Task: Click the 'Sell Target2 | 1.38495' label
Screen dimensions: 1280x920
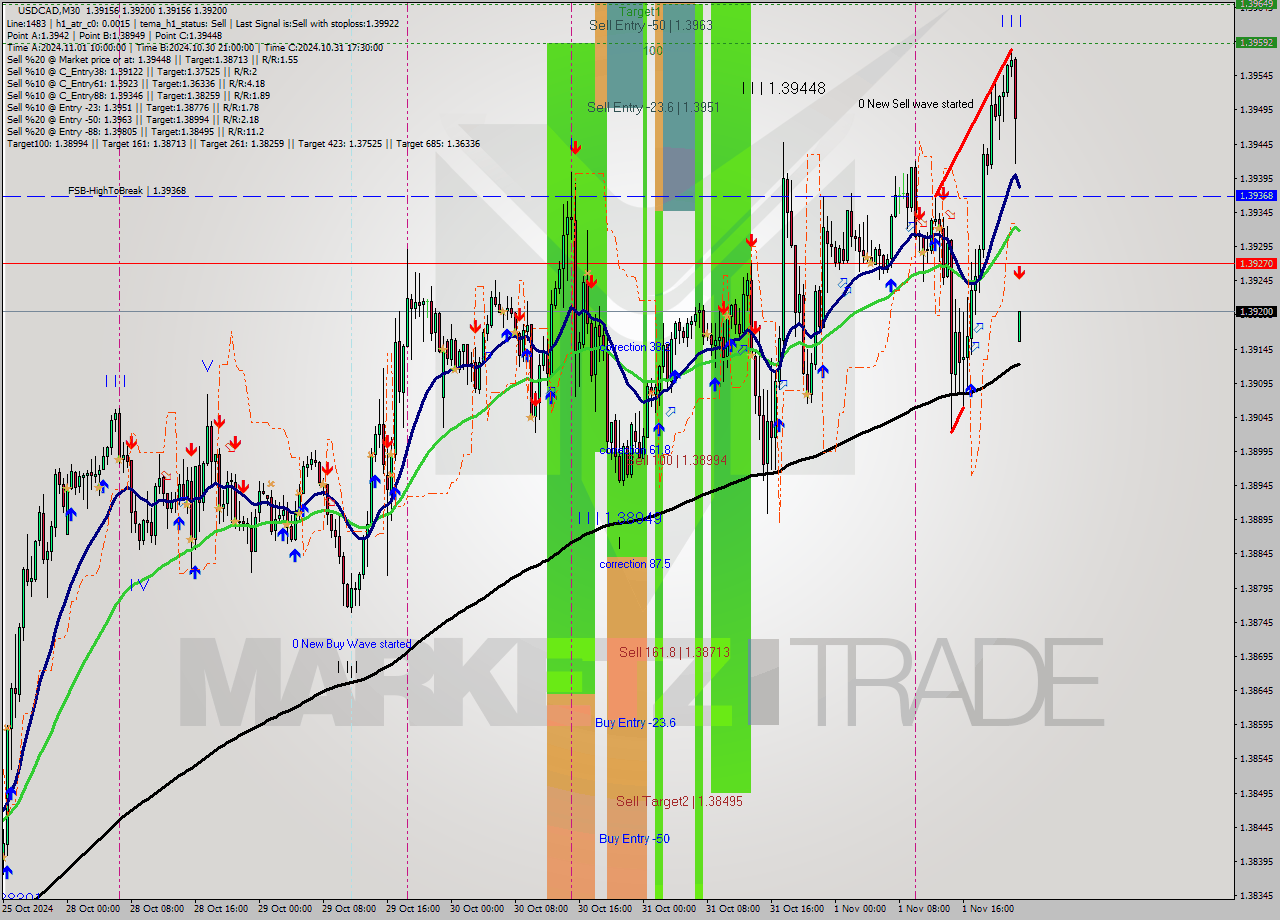Action: pyautogui.click(x=679, y=801)
